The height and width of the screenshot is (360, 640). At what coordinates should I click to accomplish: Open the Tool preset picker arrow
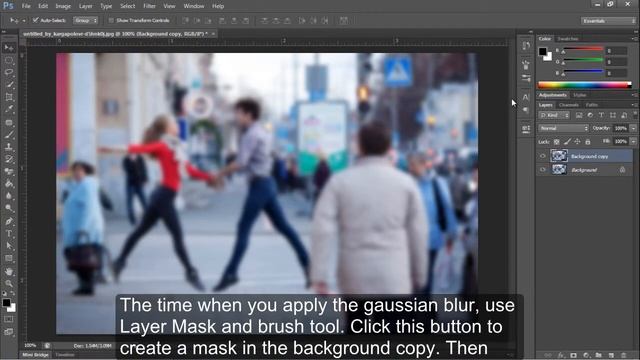[24, 20]
